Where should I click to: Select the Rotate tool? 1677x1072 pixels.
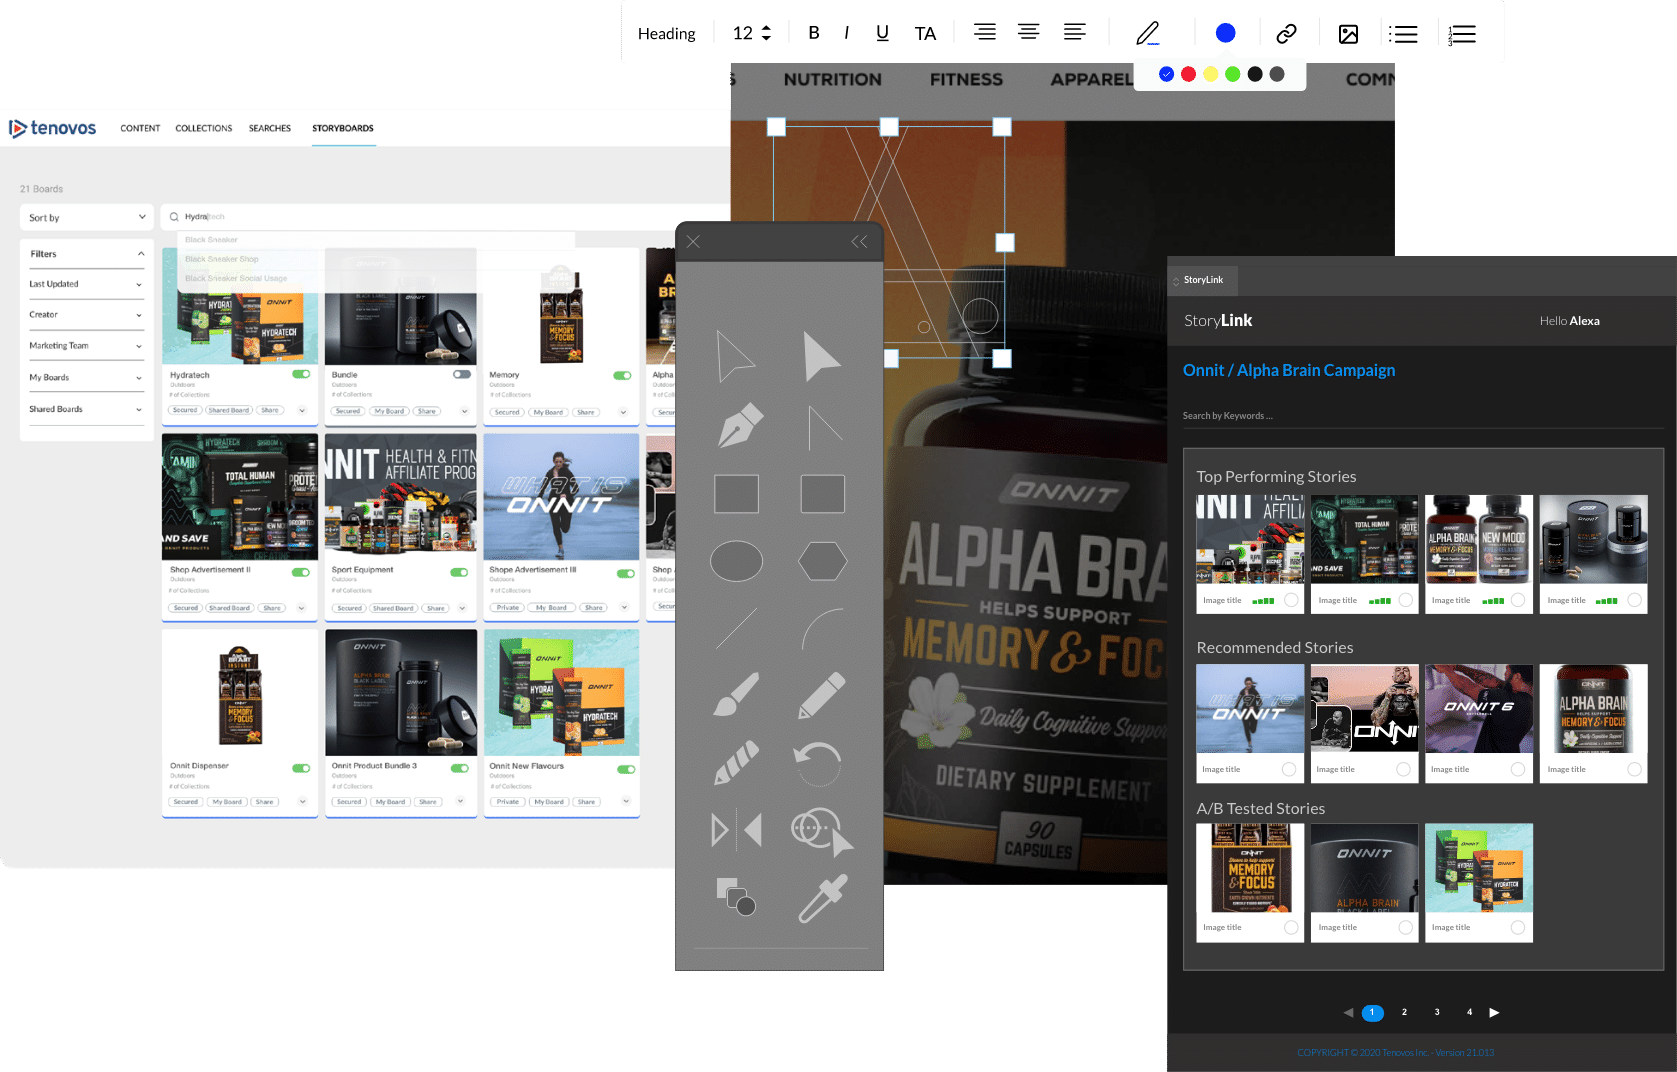pyautogui.click(x=818, y=764)
